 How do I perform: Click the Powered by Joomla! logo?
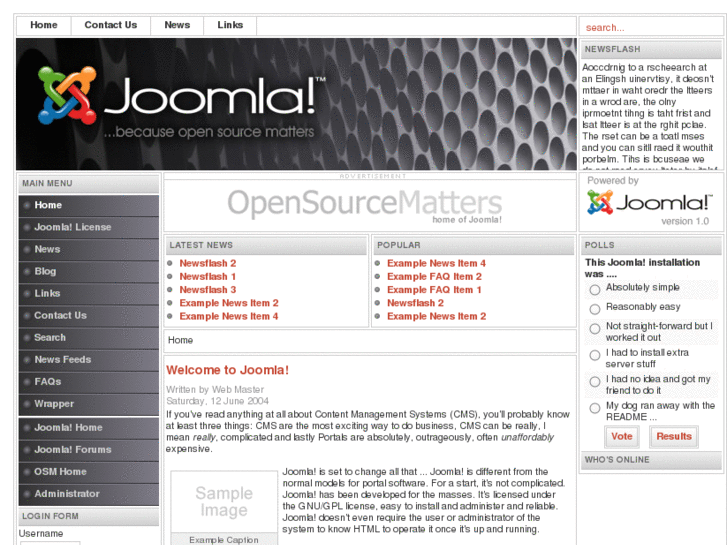(649, 203)
